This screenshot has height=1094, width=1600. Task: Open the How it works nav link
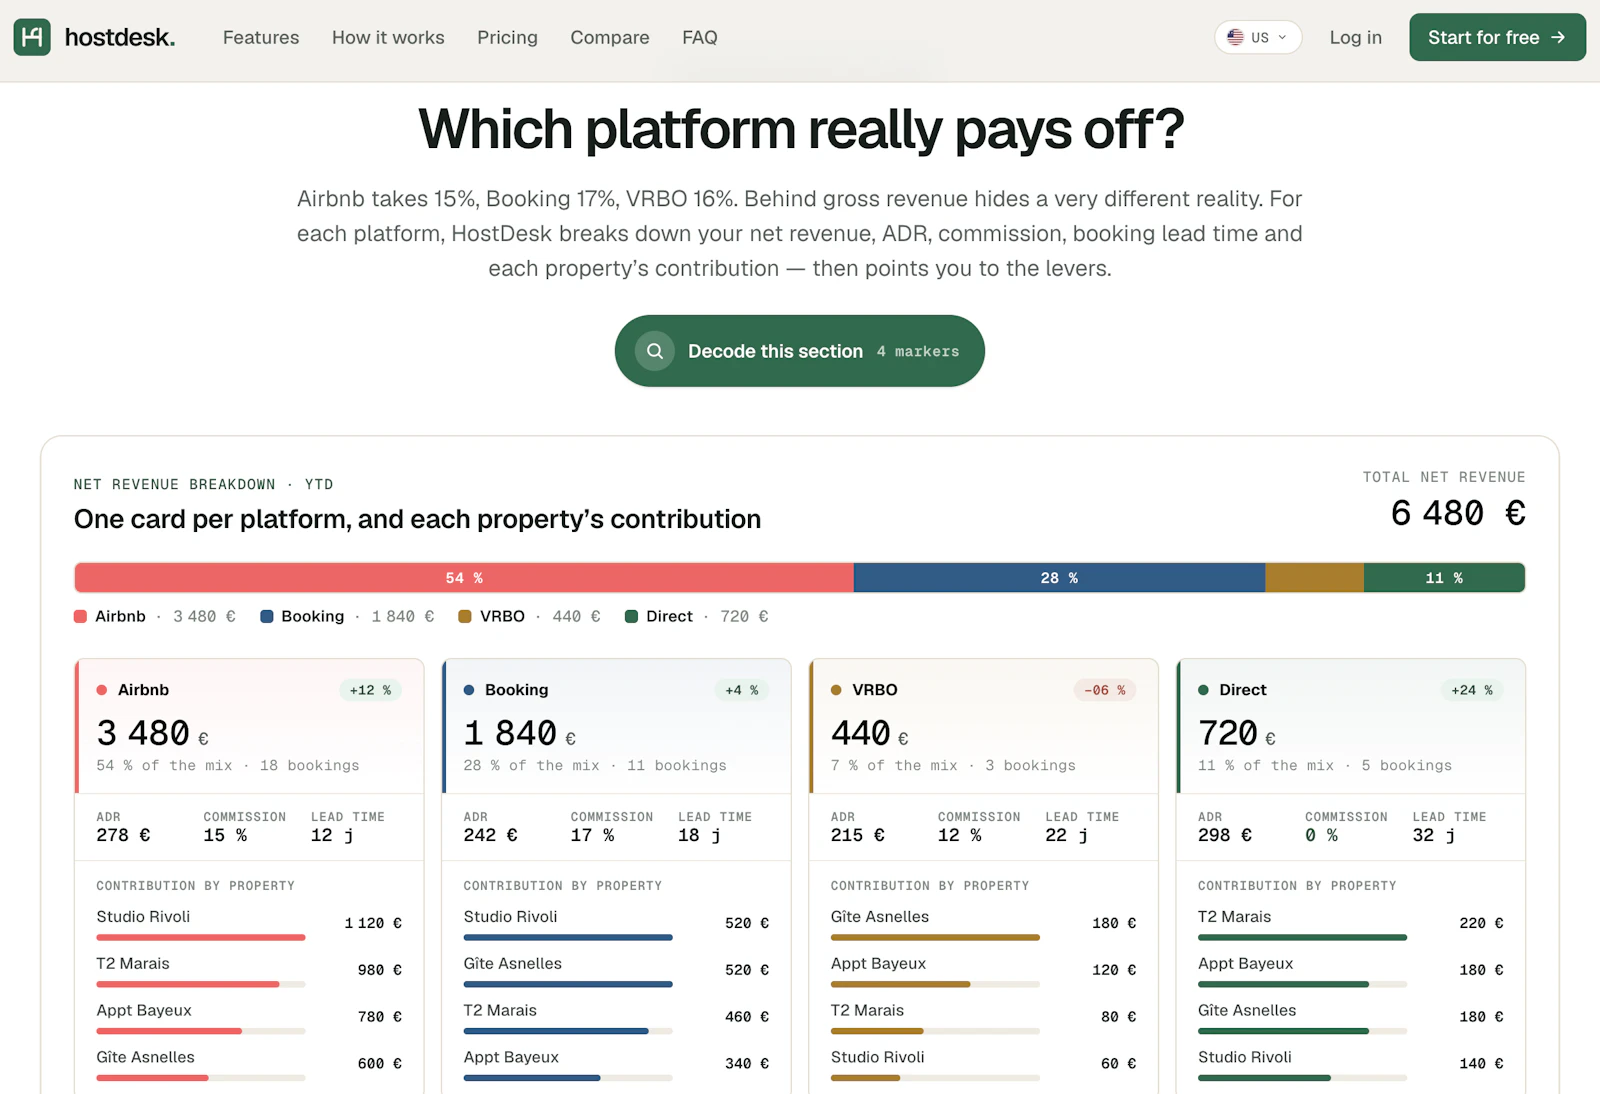click(x=388, y=37)
